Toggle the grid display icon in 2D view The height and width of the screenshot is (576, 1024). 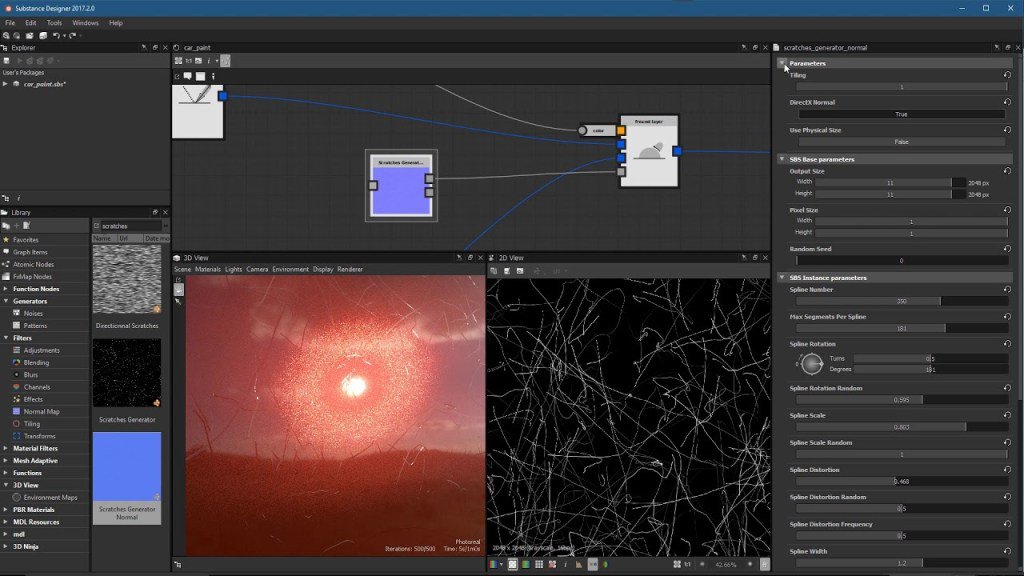[x=537, y=565]
